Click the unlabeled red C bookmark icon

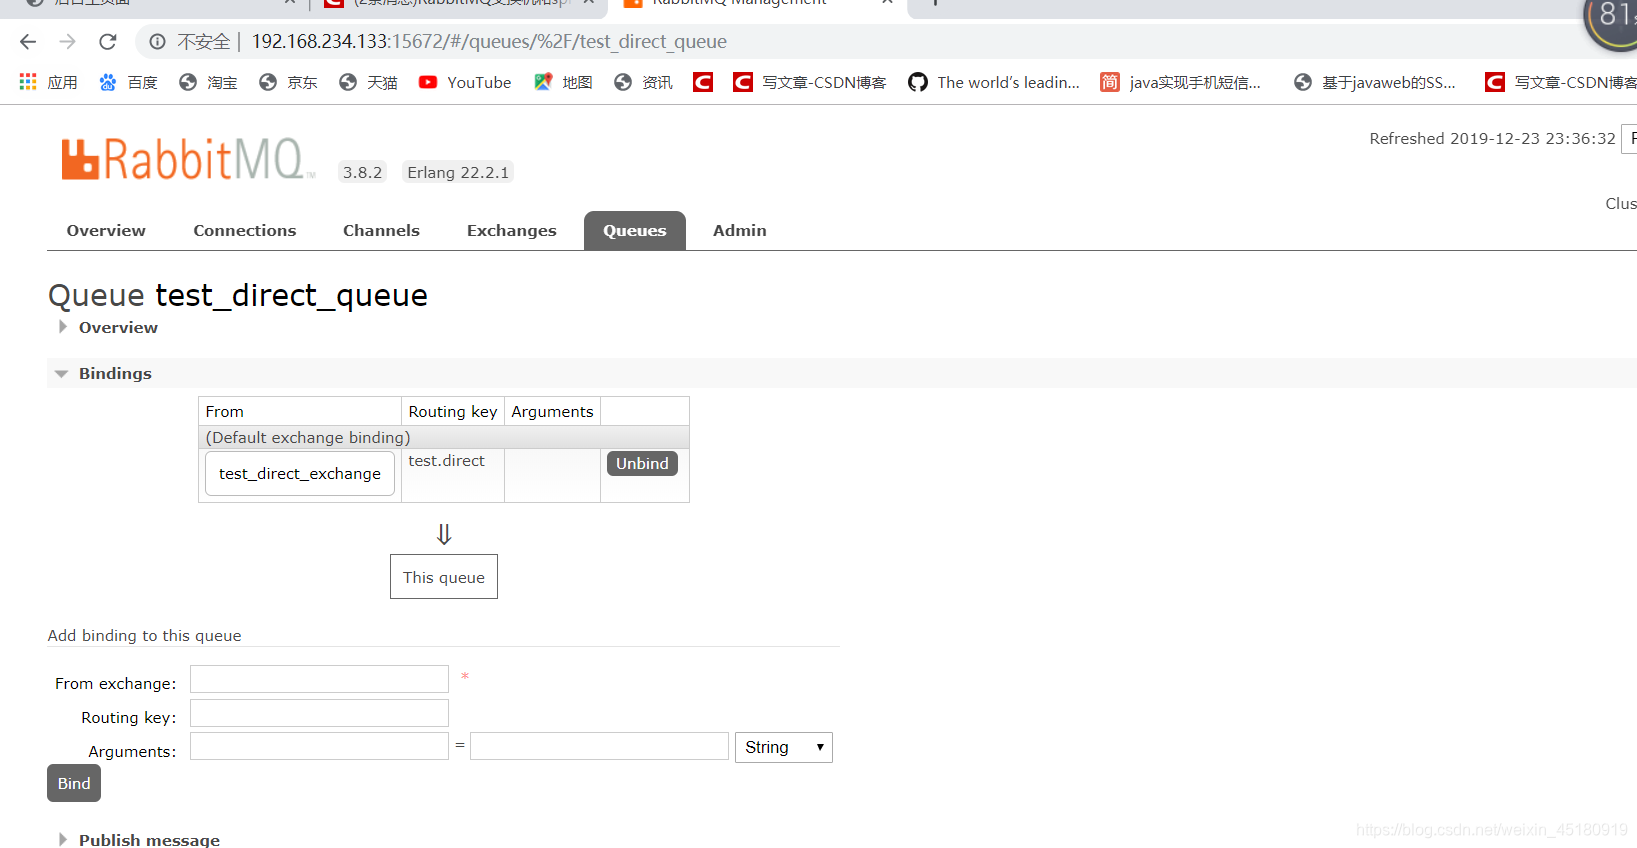pyautogui.click(x=703, y=82)
